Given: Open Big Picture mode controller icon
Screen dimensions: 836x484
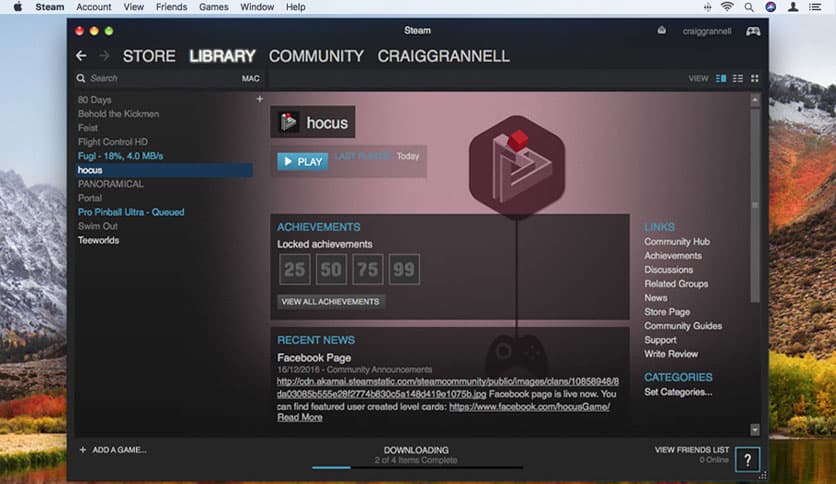Looking at the screenshot, I should click(x=753, y=31).
